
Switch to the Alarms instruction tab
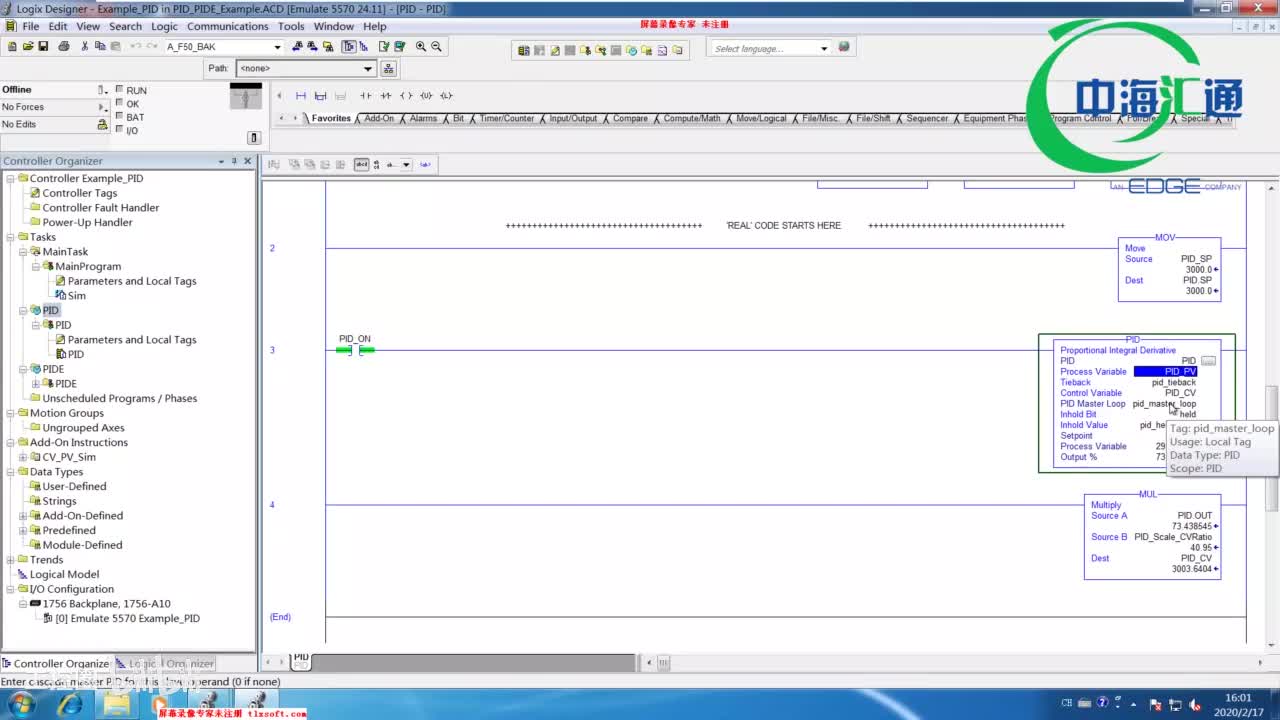tap(423, 118)
